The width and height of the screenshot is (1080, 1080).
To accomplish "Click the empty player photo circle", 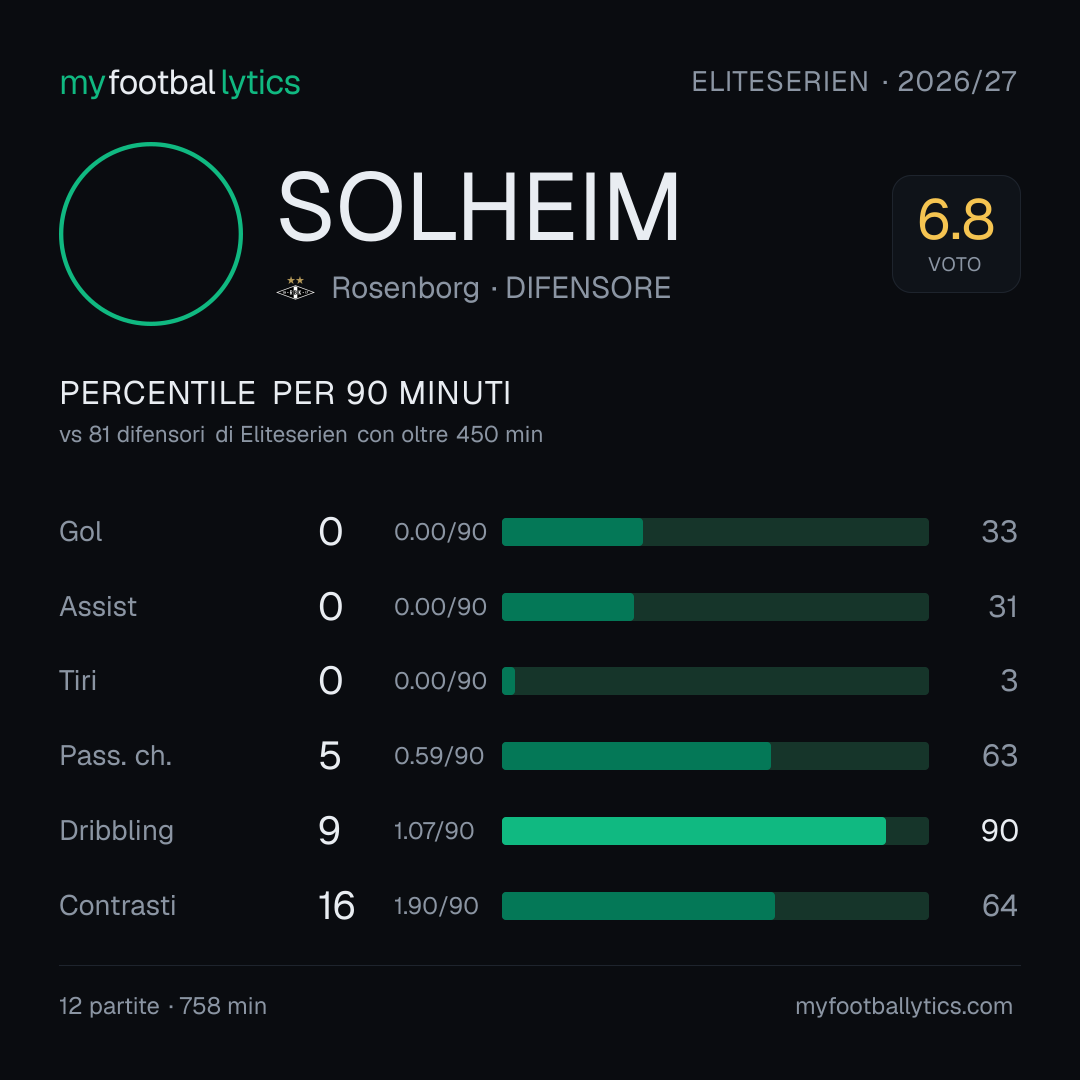I will pyautogui.click(x=151, y=233).
